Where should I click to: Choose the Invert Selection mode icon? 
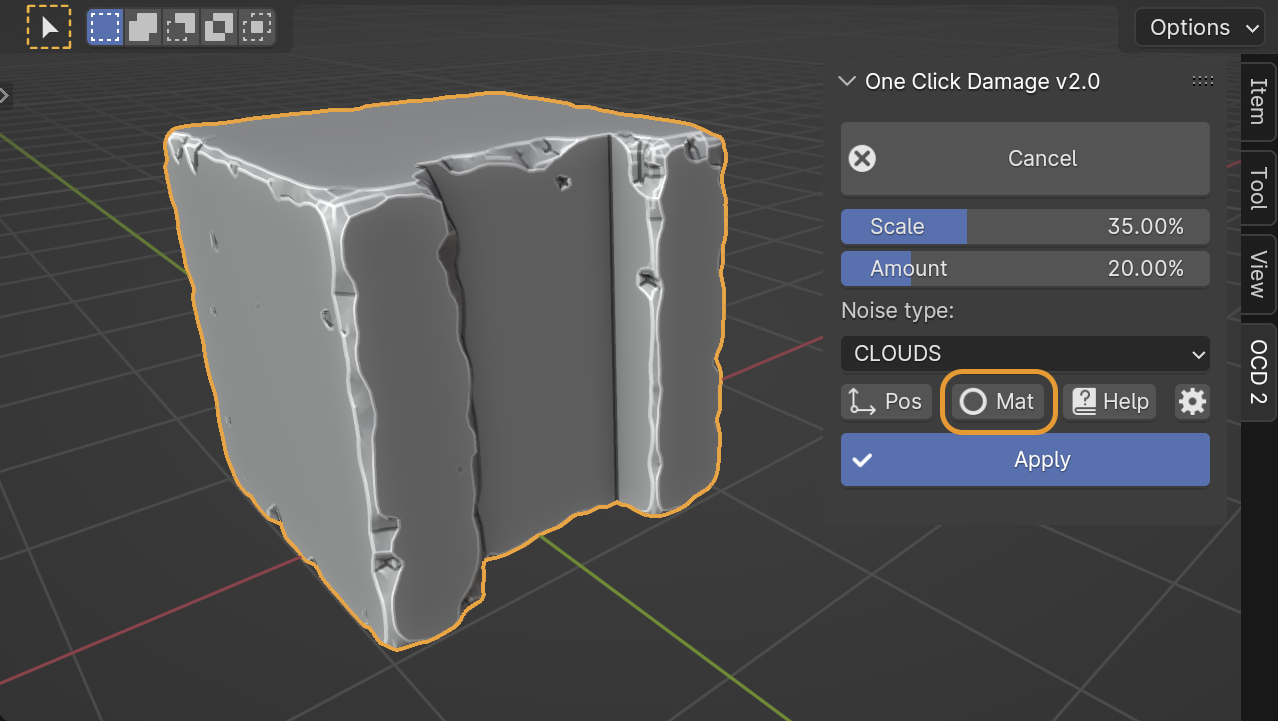219,27
